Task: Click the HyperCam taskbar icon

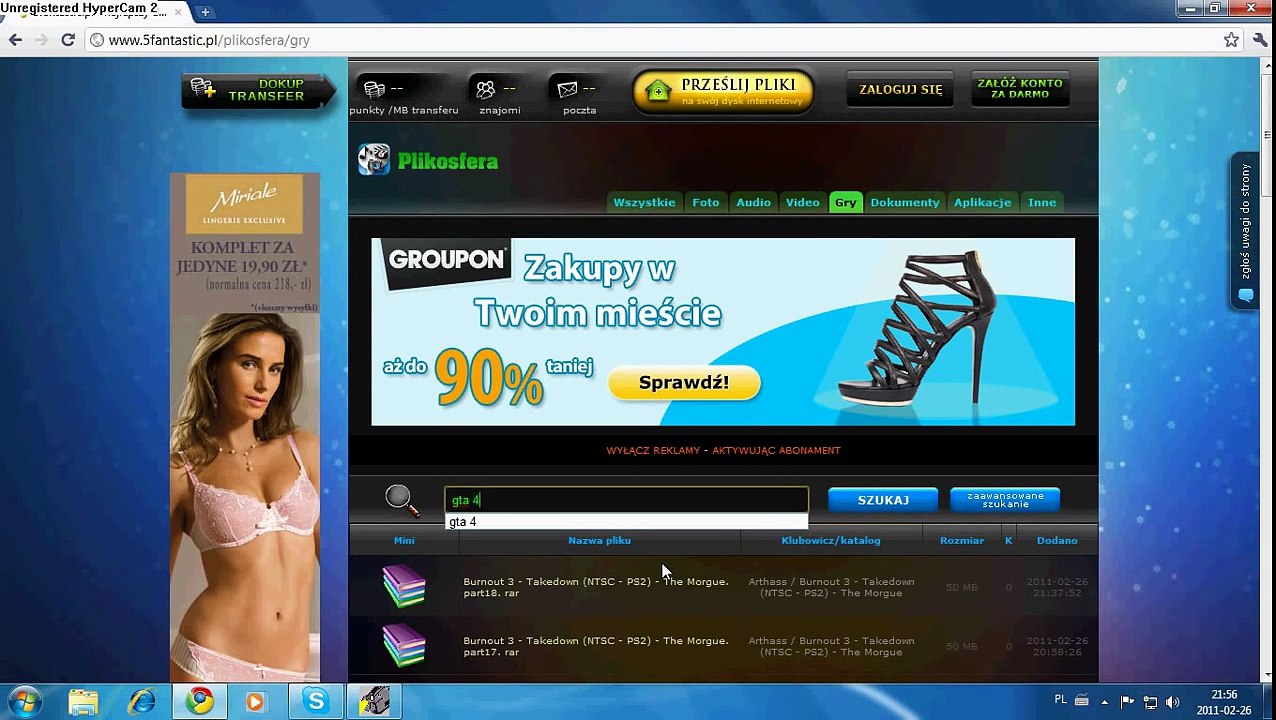Action: tap(374, 702)
